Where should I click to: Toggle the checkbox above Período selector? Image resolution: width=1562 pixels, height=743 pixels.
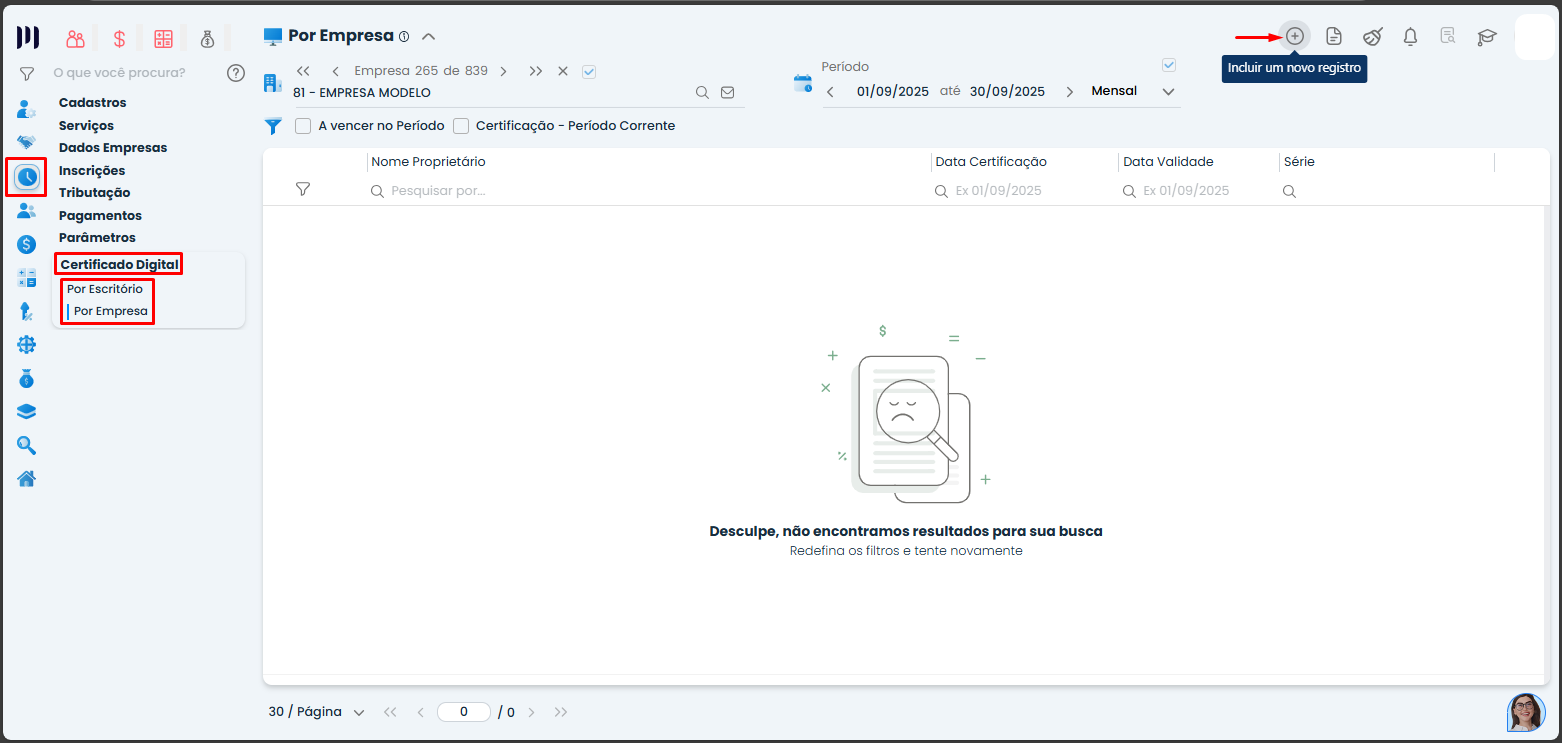[x=1169, y=66]
